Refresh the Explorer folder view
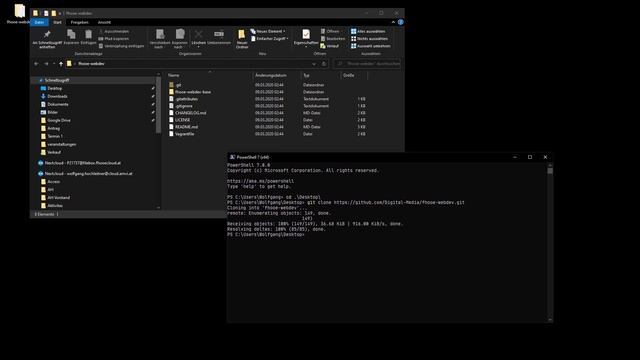 (x=324, y=64)
